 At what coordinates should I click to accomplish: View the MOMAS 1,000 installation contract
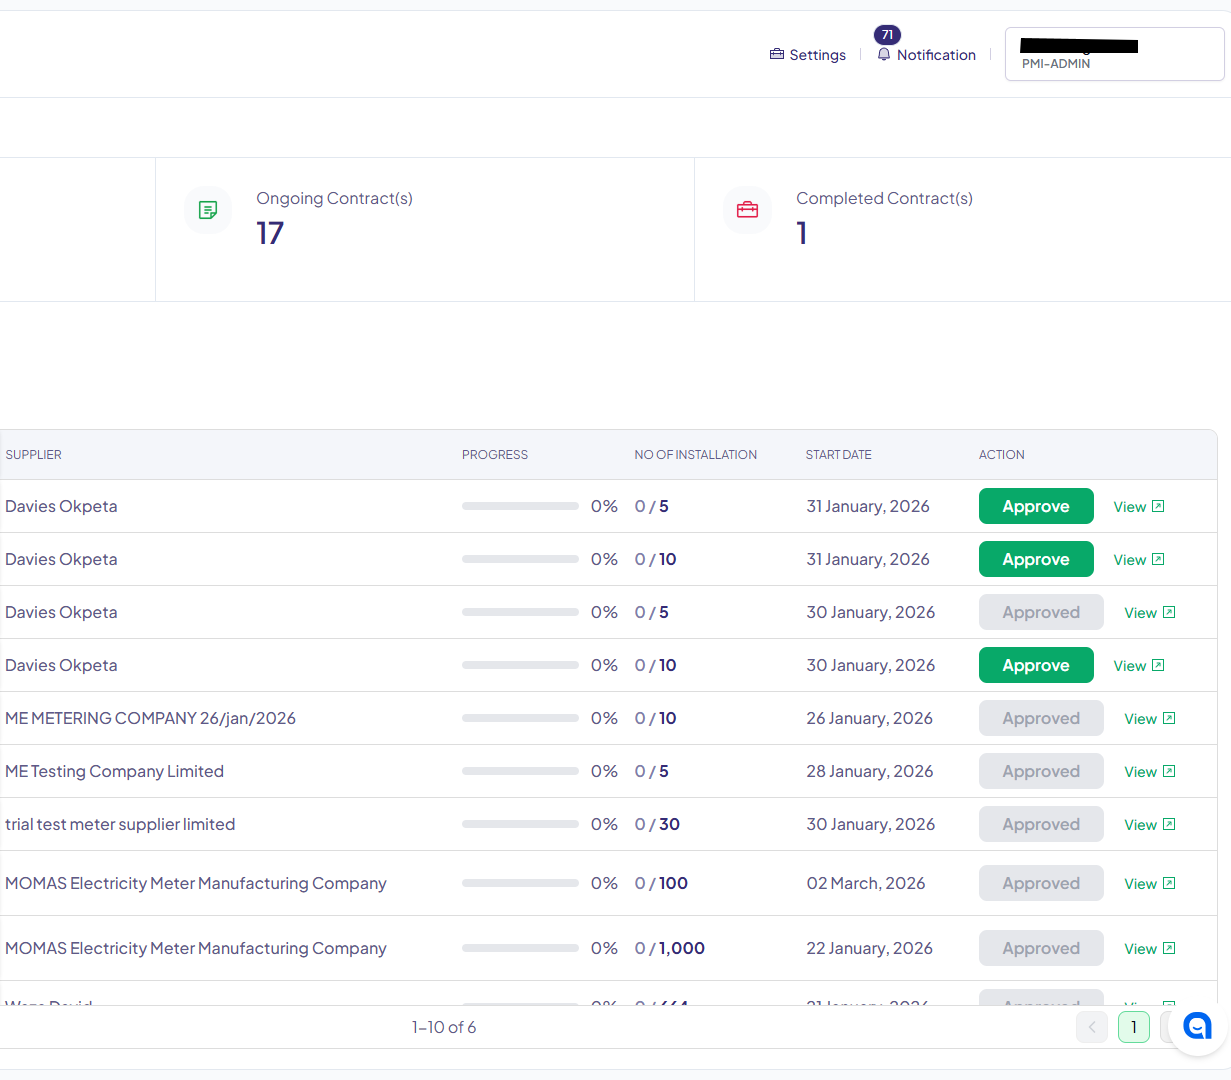1140,948
